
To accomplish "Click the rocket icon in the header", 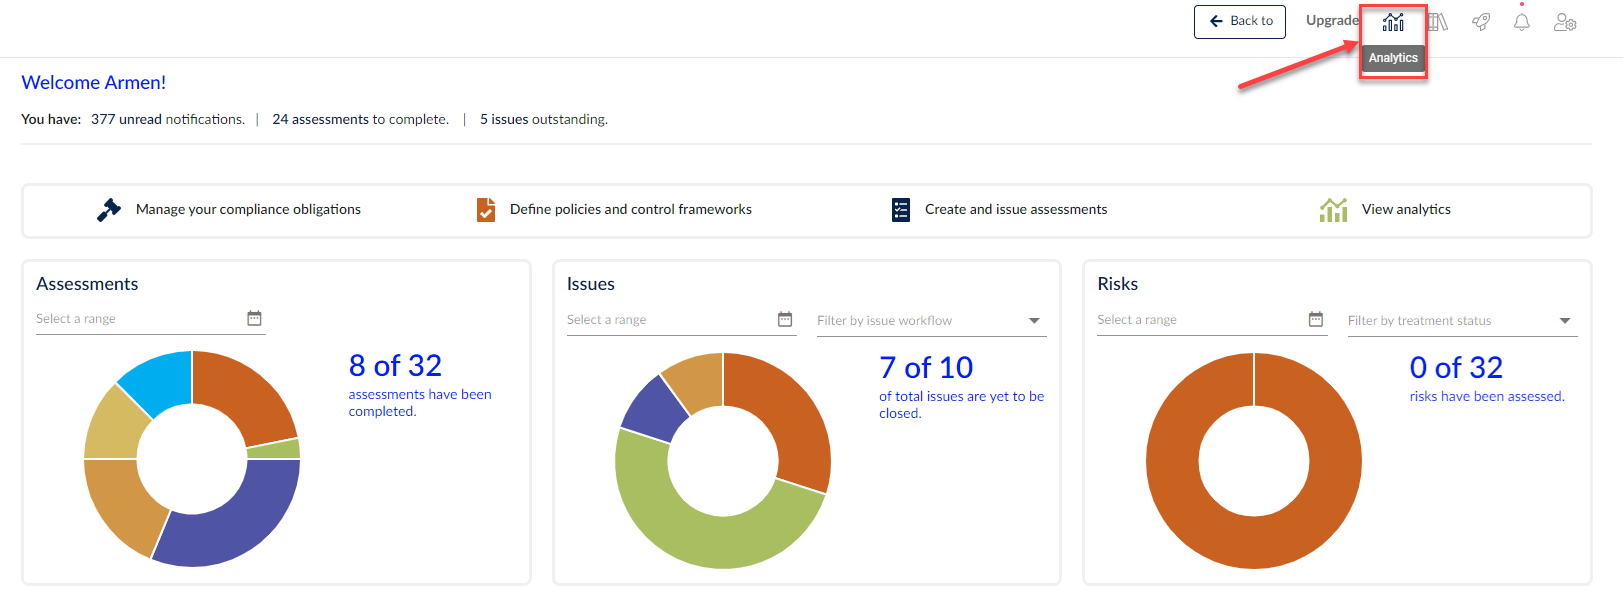I will pyautogui.click(x=1481, y=22).
